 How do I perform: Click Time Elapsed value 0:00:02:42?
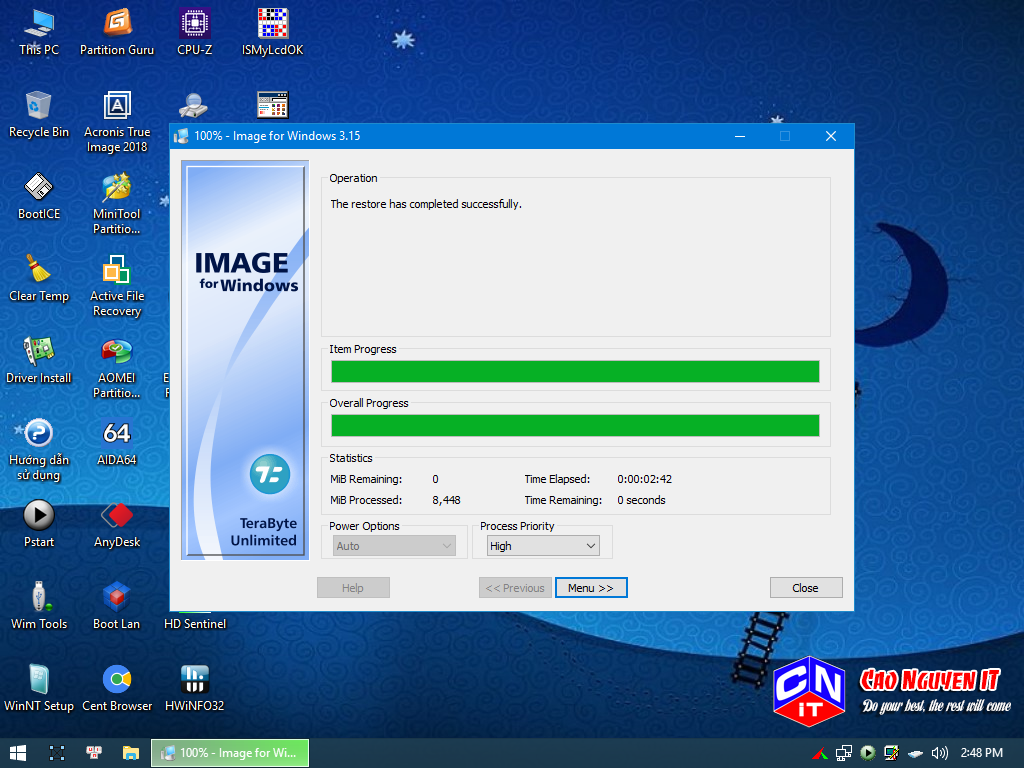coord(645,479)
